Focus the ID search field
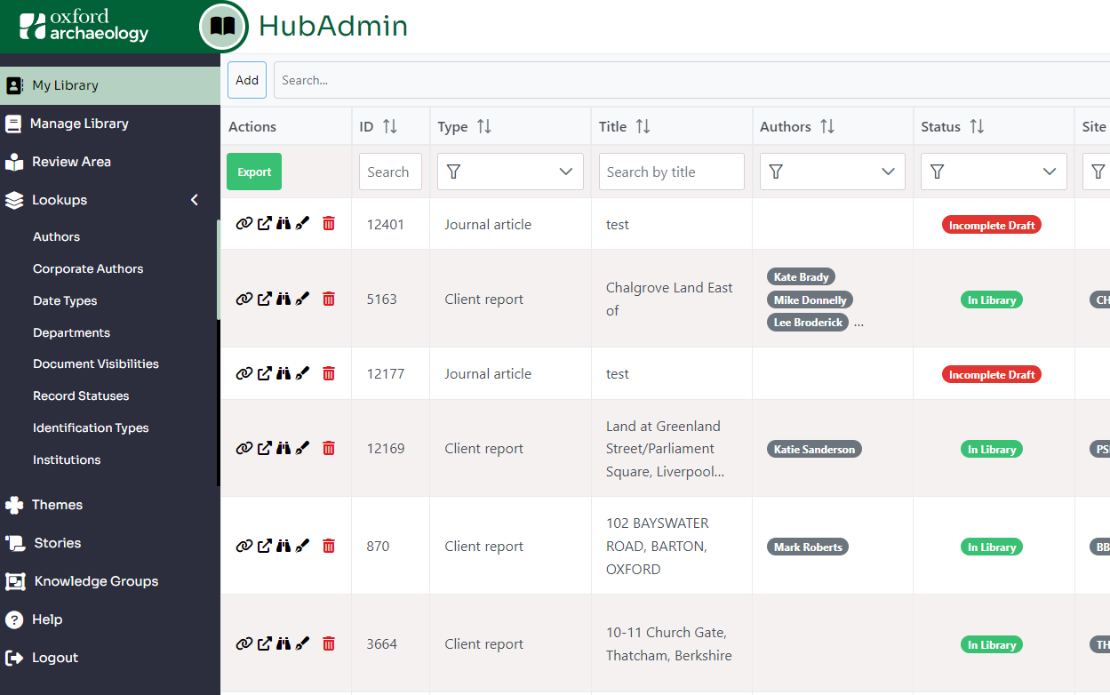Image resolution: width=1110 pixels, height=695 pixels. (390, 171)
